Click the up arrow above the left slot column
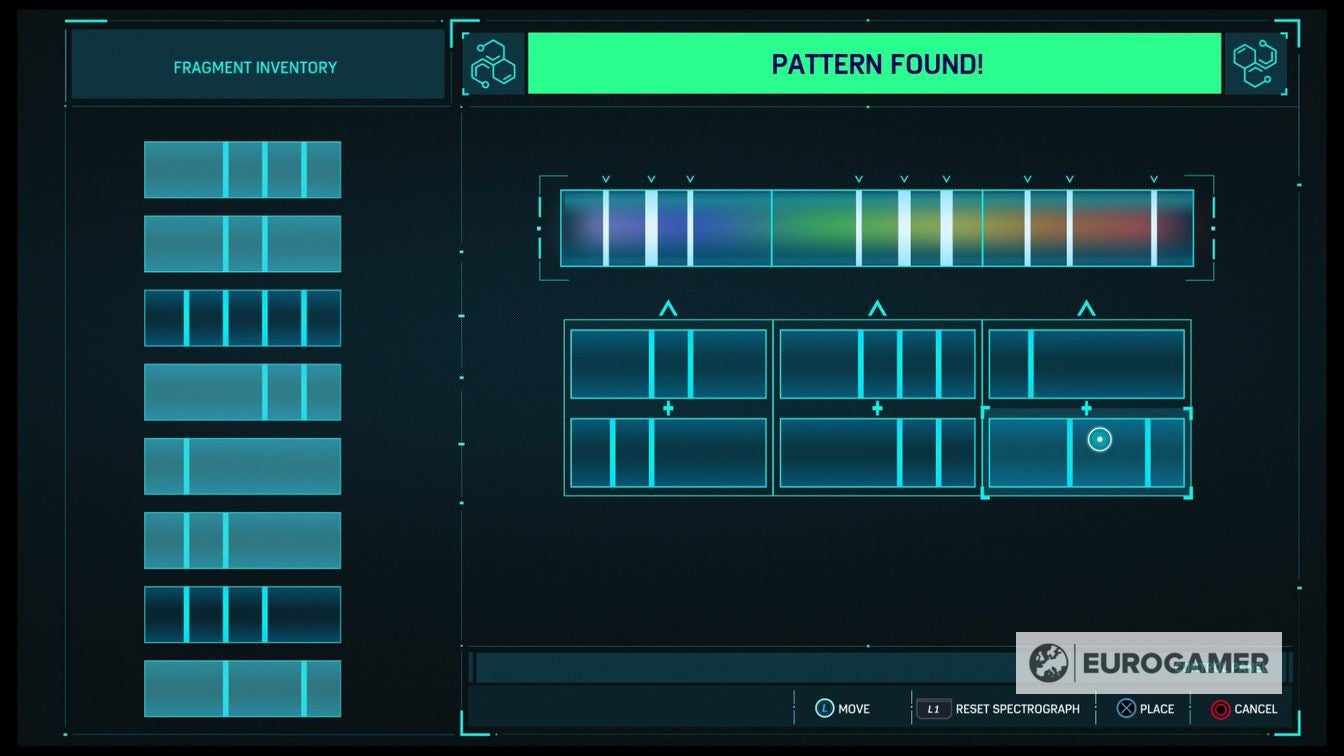This screenshot has width=1344, height=756. tap(668, 309)
